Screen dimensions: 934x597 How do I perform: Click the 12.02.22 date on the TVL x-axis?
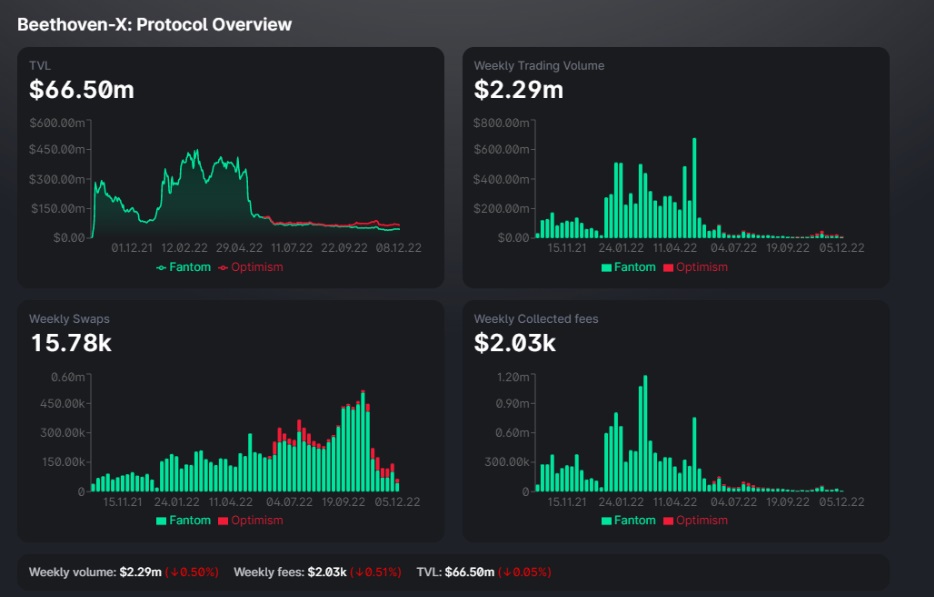pos(185,248)
